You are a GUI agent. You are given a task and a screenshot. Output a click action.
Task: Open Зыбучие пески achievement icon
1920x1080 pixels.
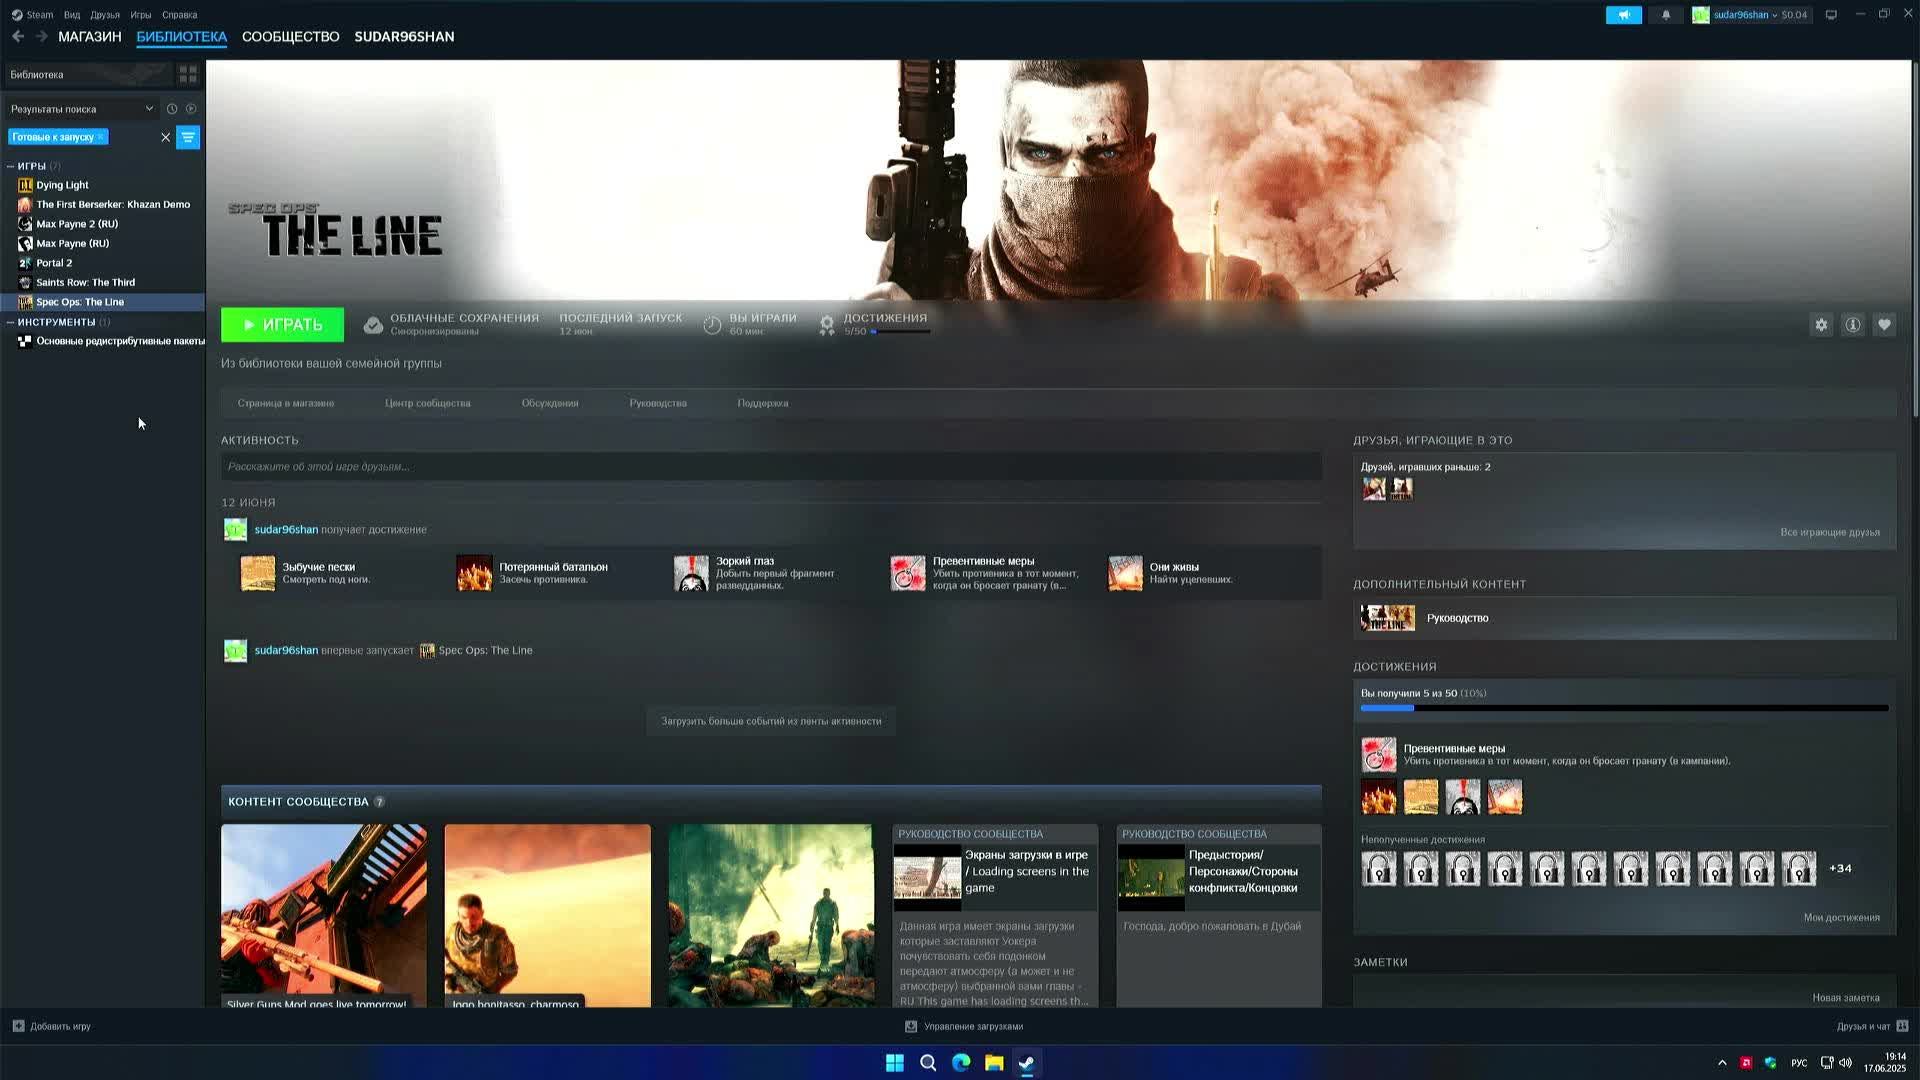(x=258, y=573)
